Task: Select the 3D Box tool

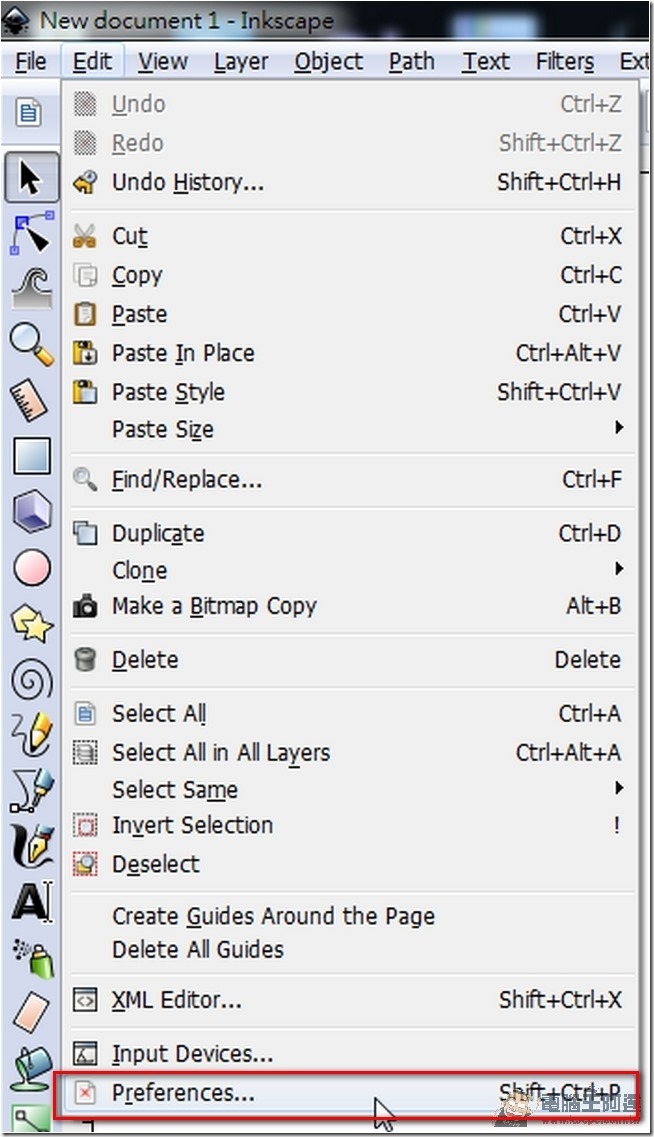Action: point(31,511)
